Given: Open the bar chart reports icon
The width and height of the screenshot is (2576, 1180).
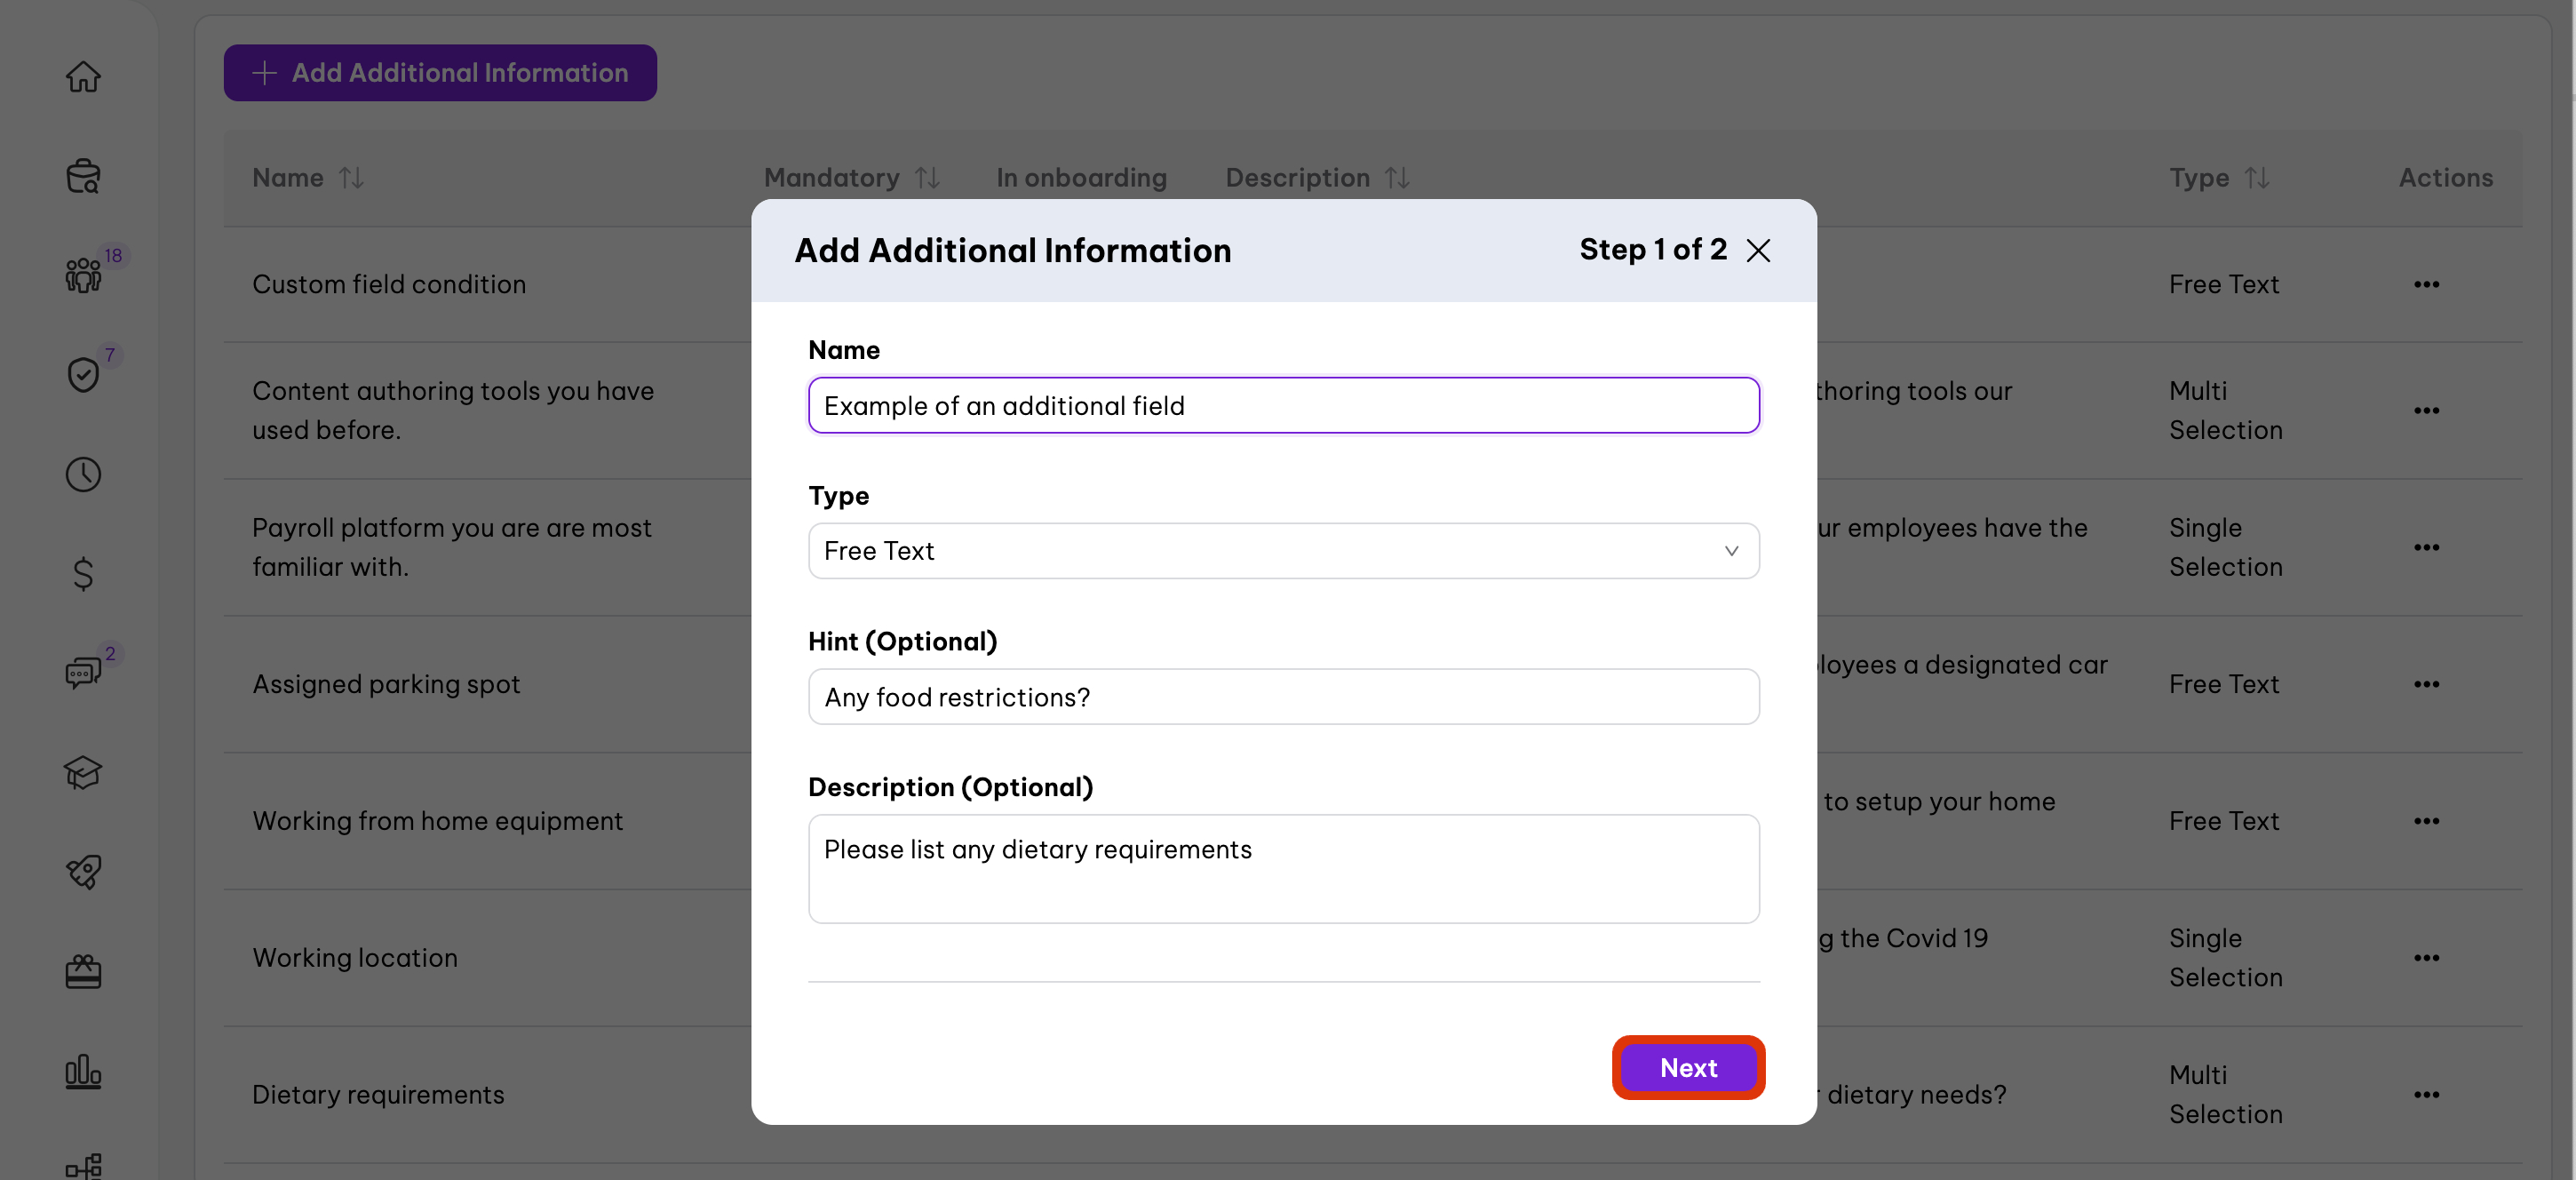Looking at the screenshot, I should pyautogui.click(x=83, y=1071).
